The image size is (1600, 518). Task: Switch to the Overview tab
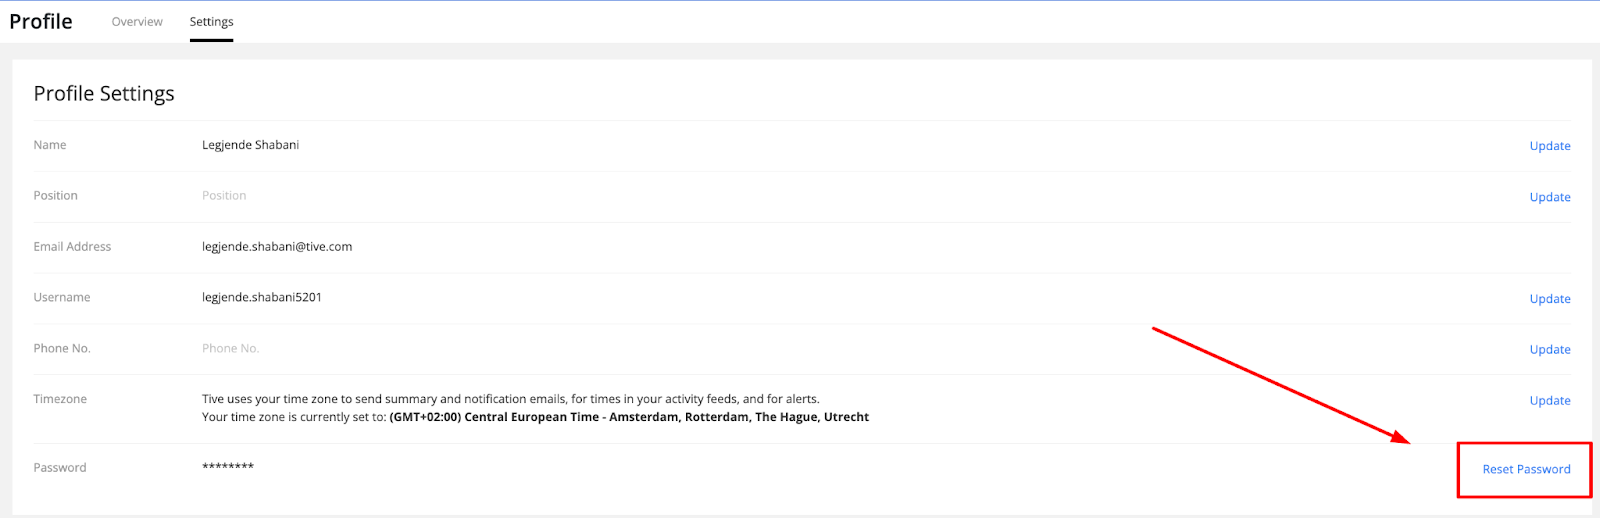click(137, 22)
